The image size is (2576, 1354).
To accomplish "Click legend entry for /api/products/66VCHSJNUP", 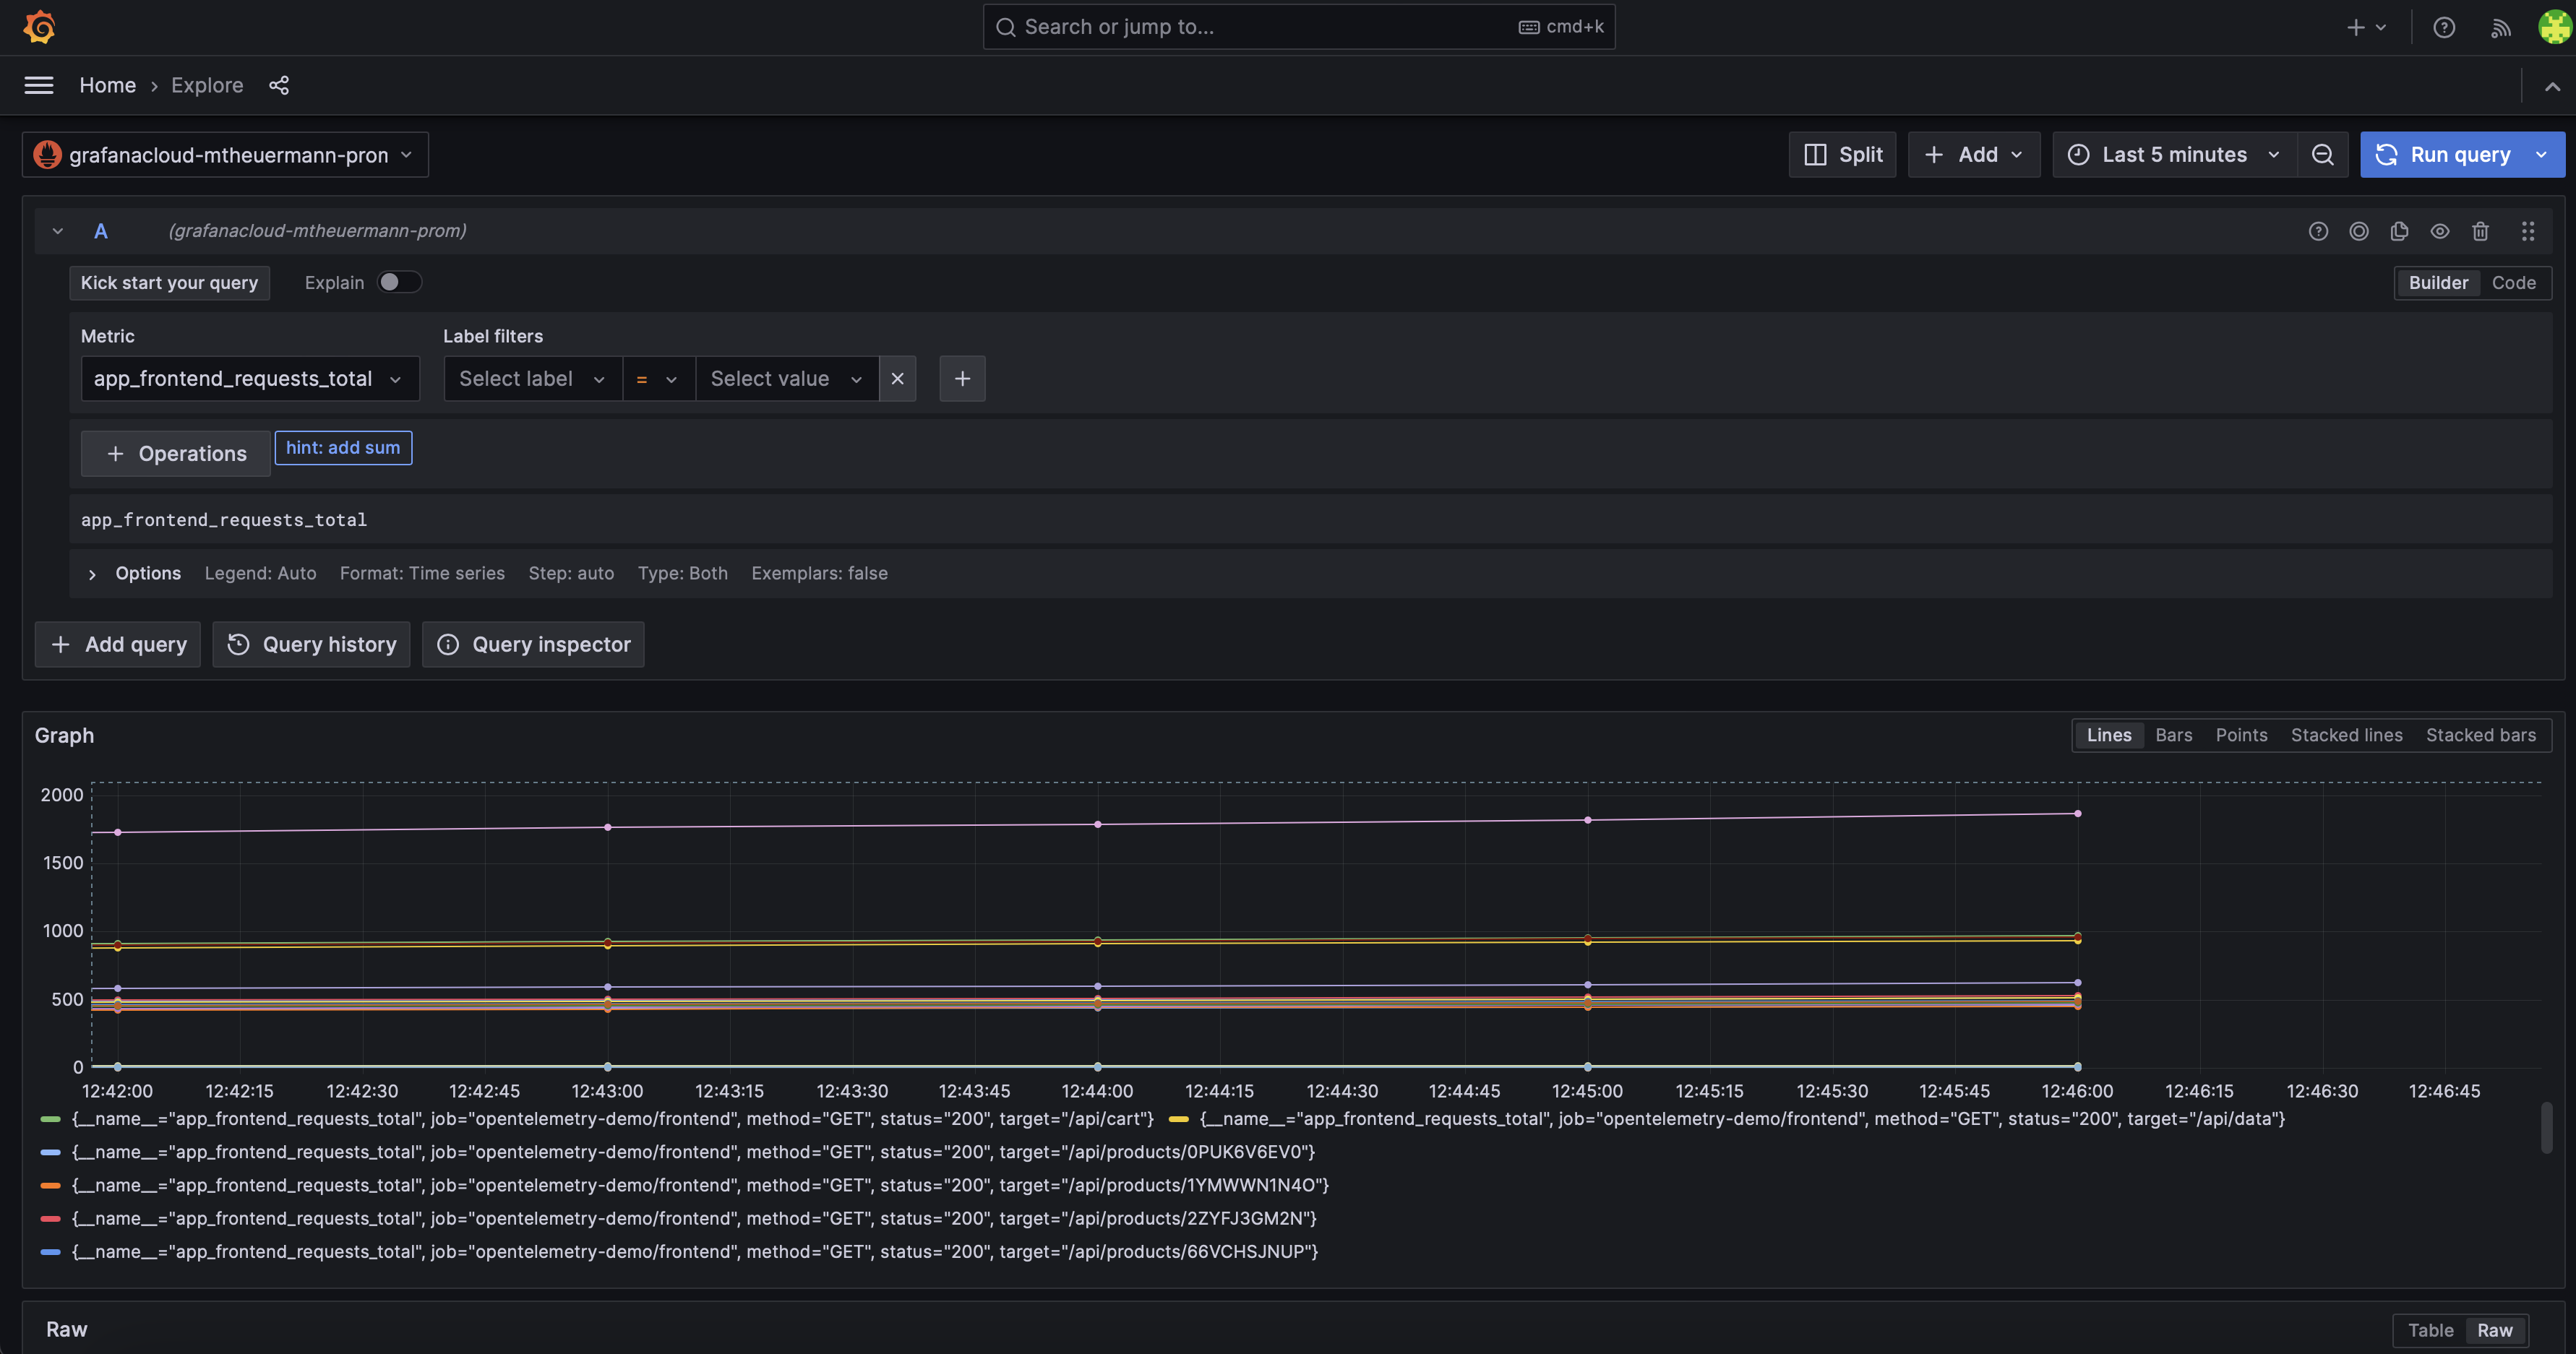I will click(695, 1252).
